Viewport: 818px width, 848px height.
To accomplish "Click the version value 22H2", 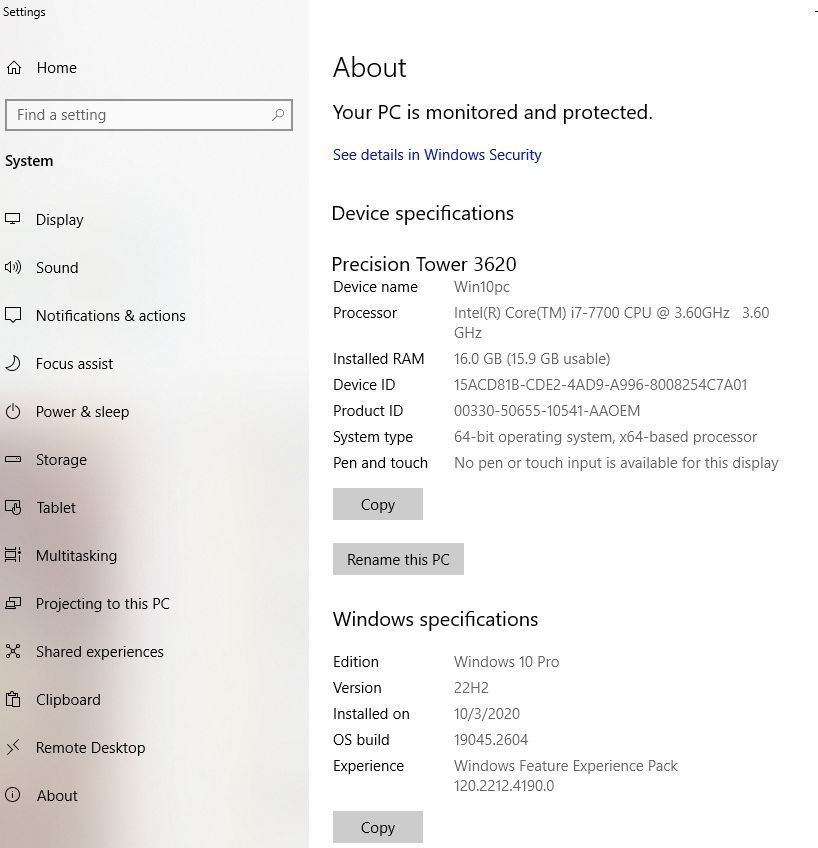I will point(471,688).
